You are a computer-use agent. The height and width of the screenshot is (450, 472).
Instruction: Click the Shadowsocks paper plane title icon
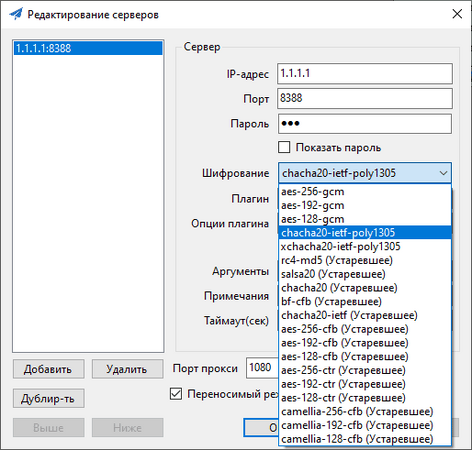[x=16, y=14]
